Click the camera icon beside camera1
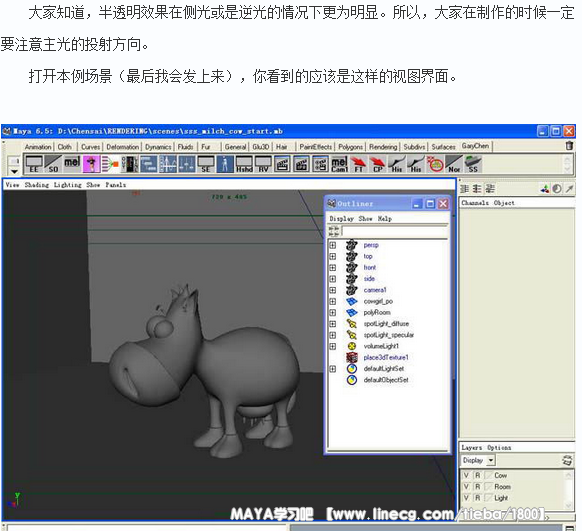Viewport: 582px width, 531px height. click(351, 290)
